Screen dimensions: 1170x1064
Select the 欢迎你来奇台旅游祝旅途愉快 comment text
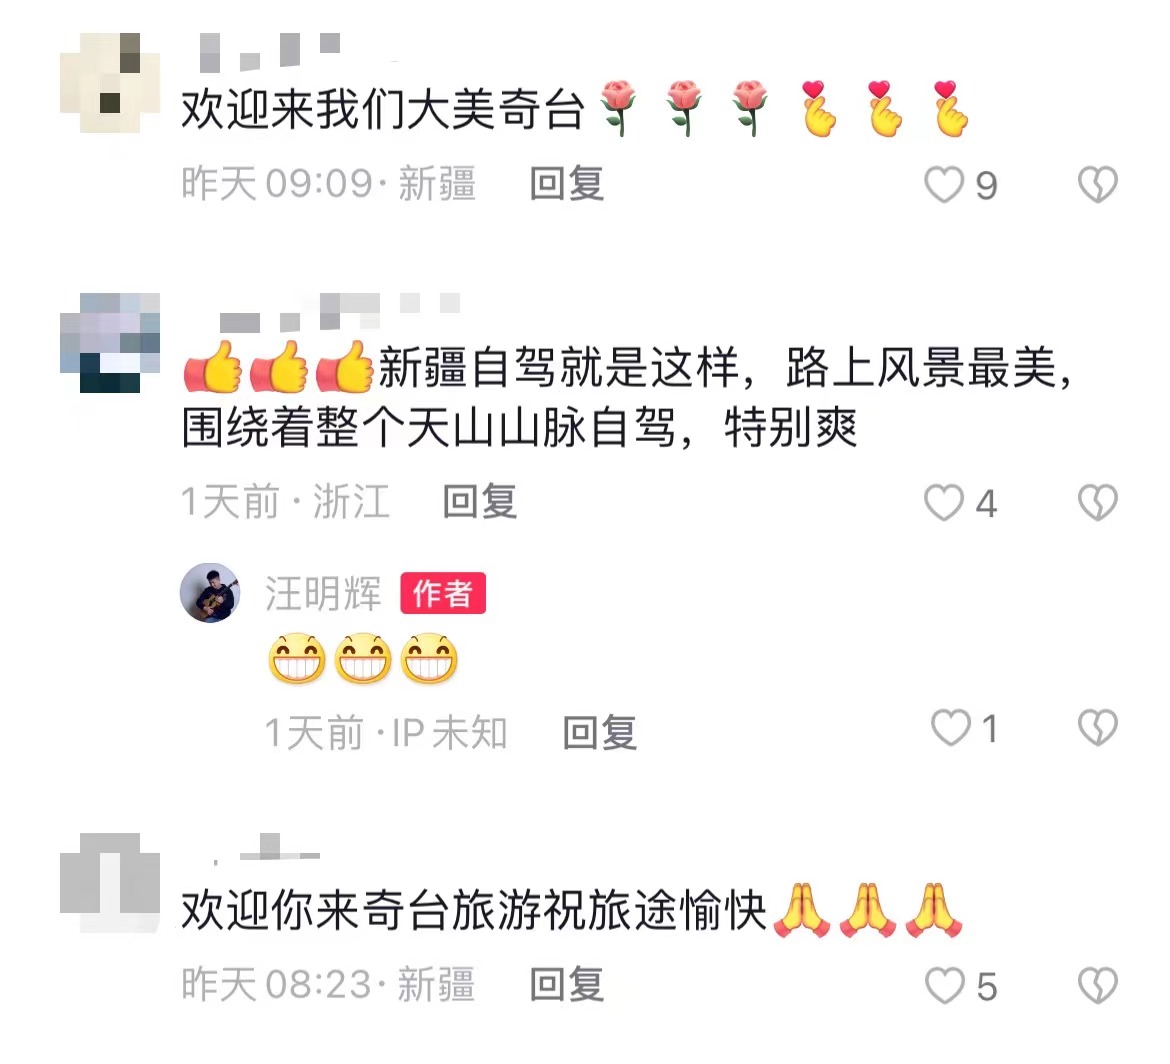[572, 910]
